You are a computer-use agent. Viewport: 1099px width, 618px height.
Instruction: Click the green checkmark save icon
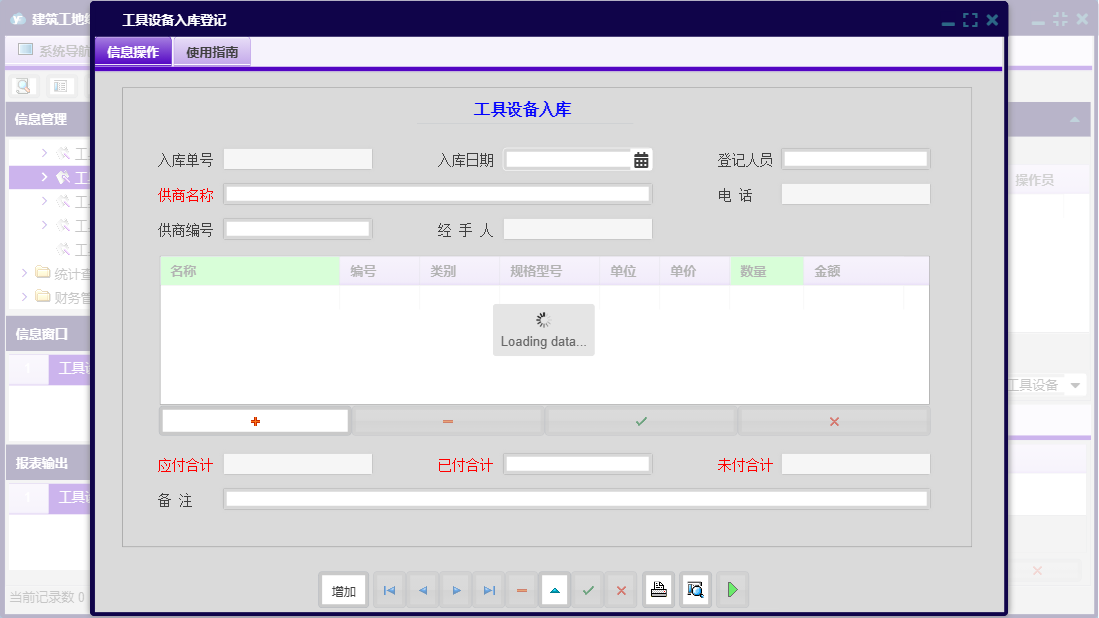[588, 590]
